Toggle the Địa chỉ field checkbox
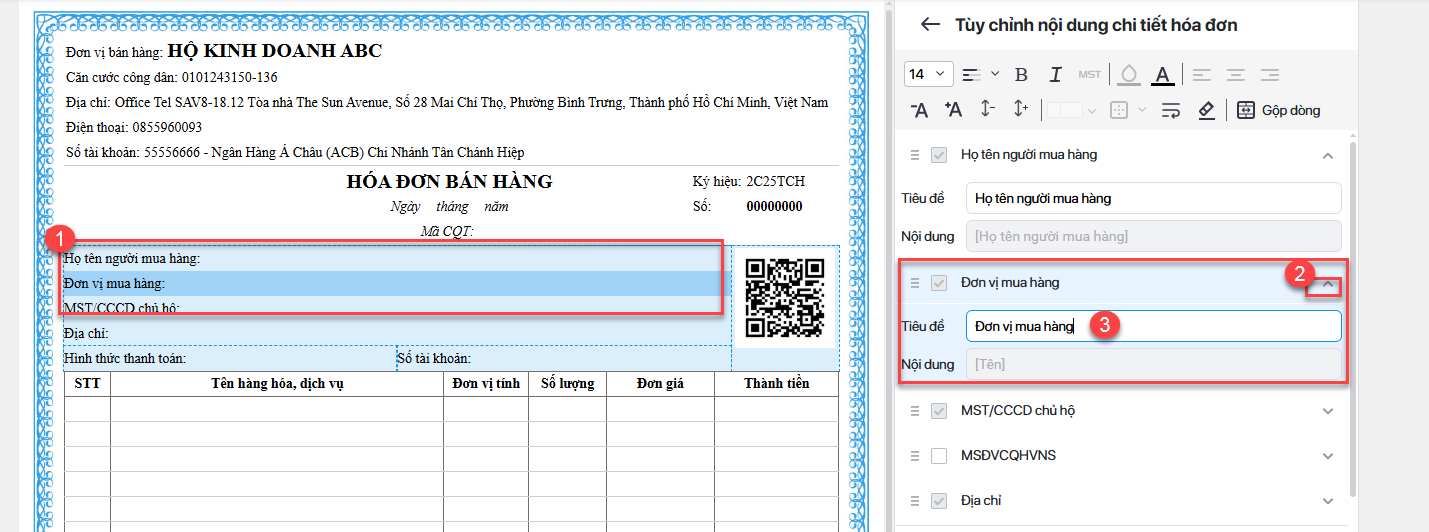This screenshot has height=532, width=1429. tap(939, 501)
